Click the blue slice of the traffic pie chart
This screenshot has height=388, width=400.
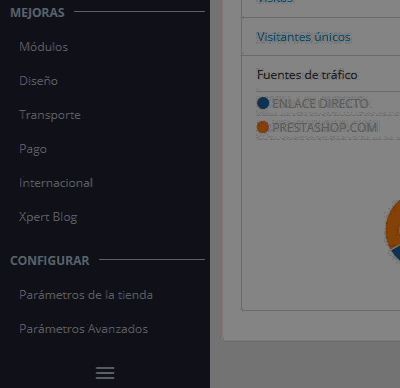click(396, 254)
